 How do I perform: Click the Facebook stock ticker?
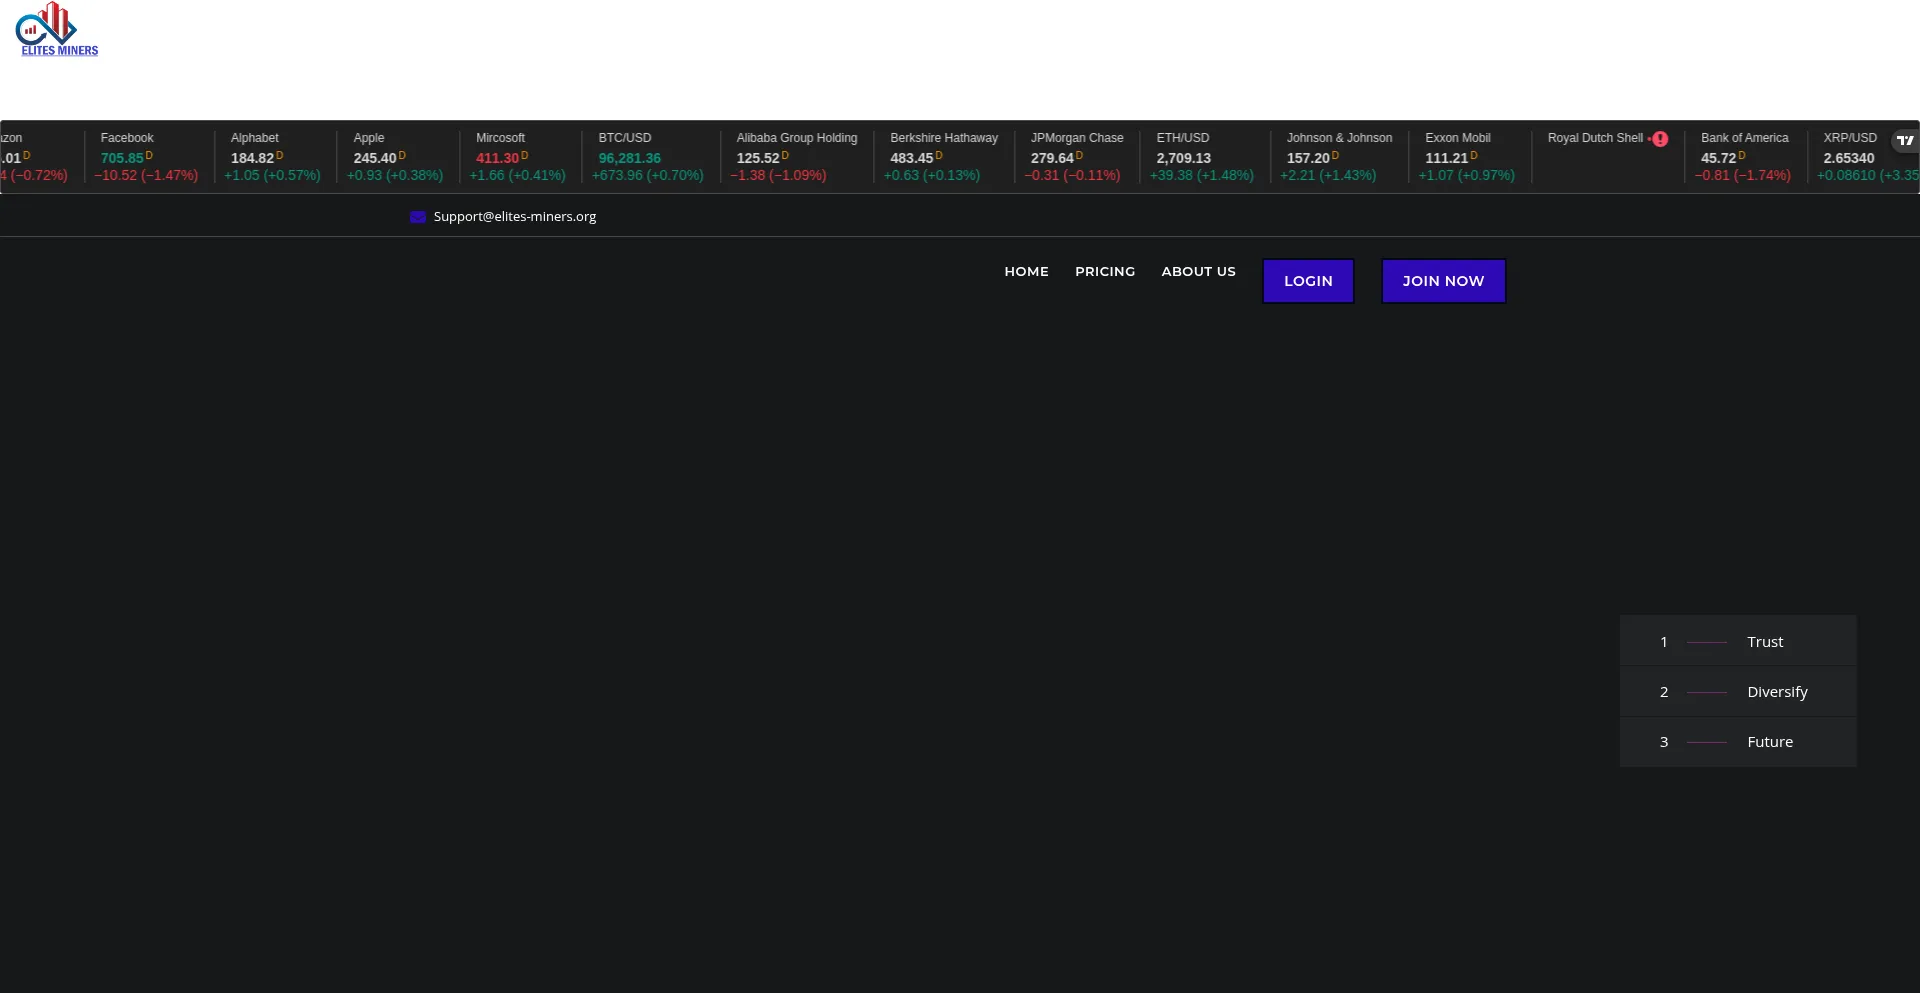146,157
